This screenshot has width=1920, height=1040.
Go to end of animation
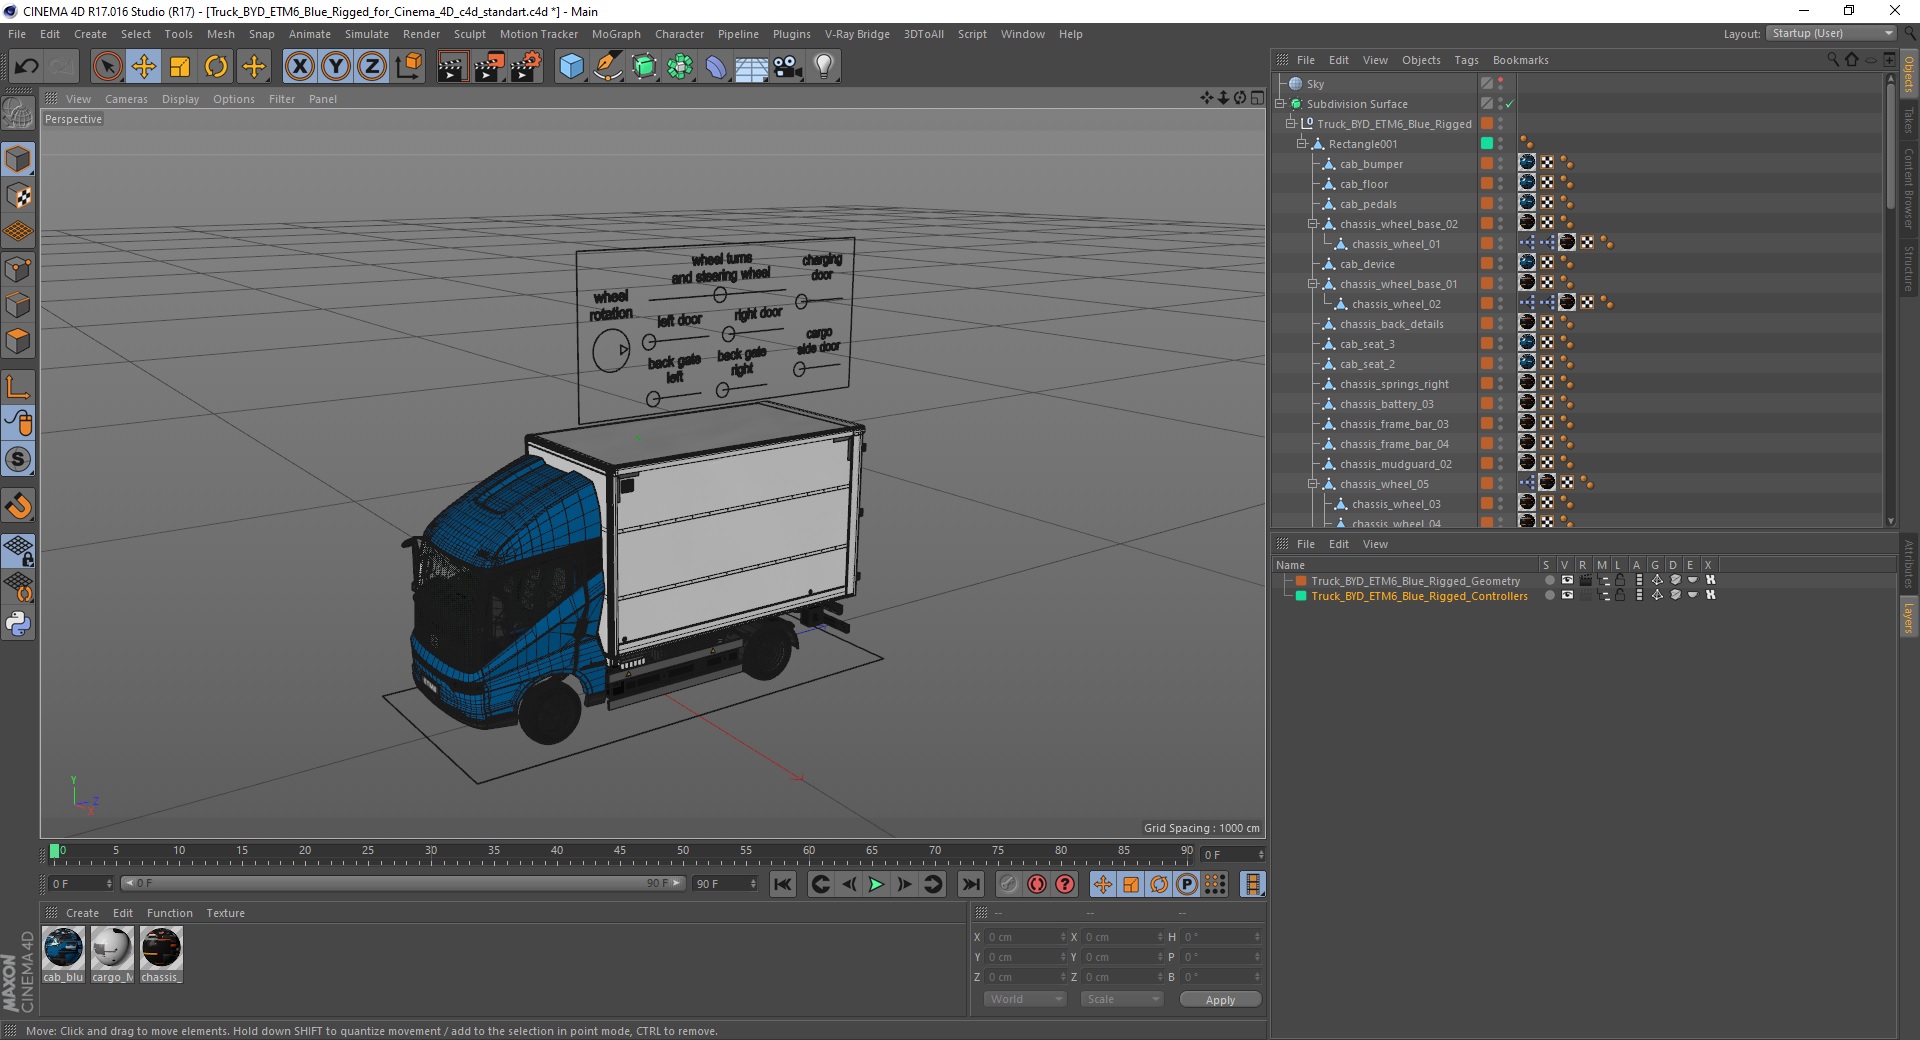pyautogui.click(x=970, y=884)
